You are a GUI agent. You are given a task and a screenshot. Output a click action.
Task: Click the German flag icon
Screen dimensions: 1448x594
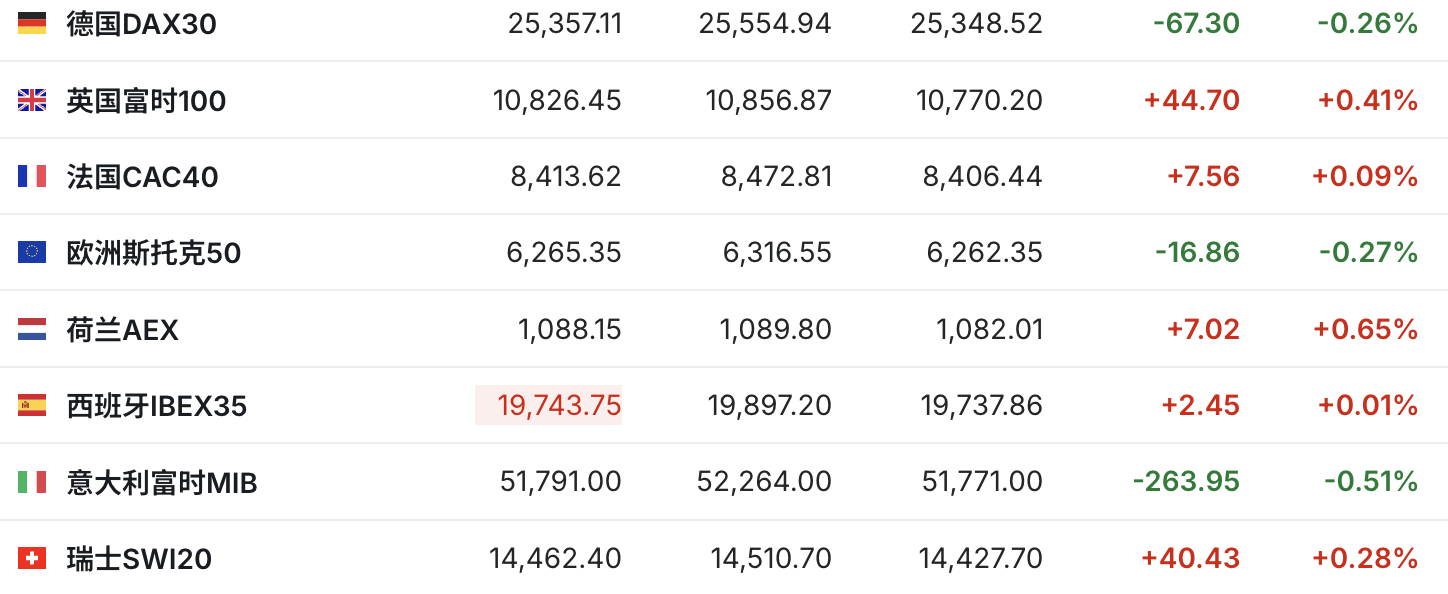coord(32,23)
